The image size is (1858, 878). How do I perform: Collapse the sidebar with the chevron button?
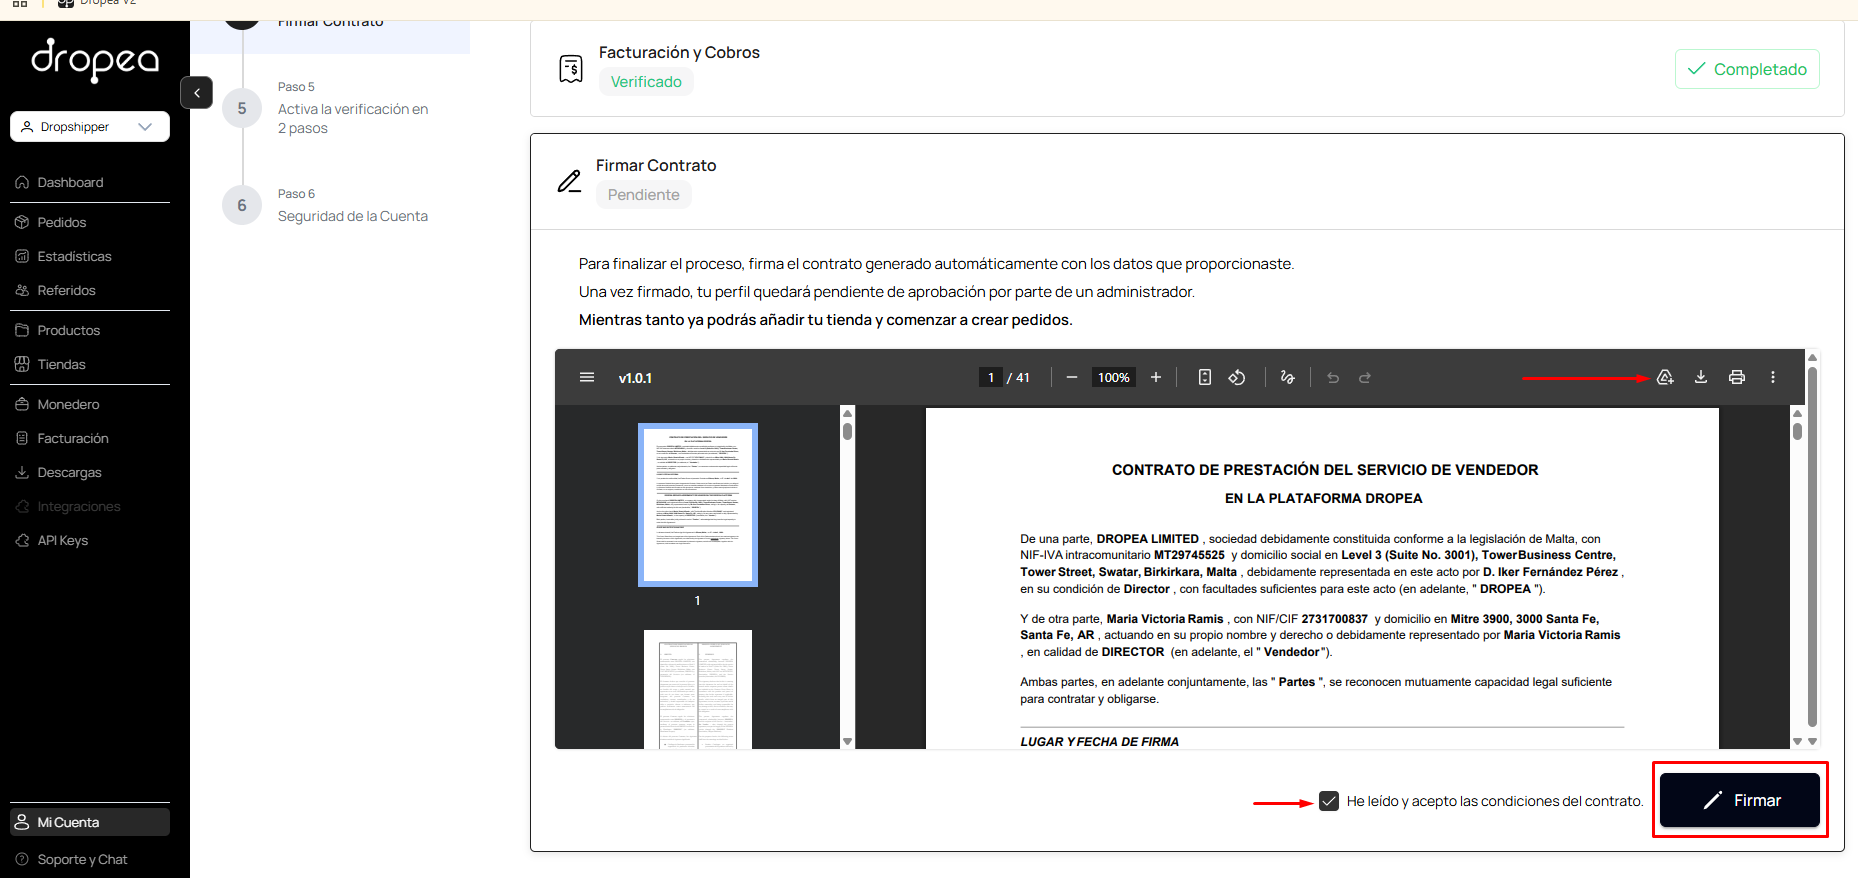(x=197, y=93)
